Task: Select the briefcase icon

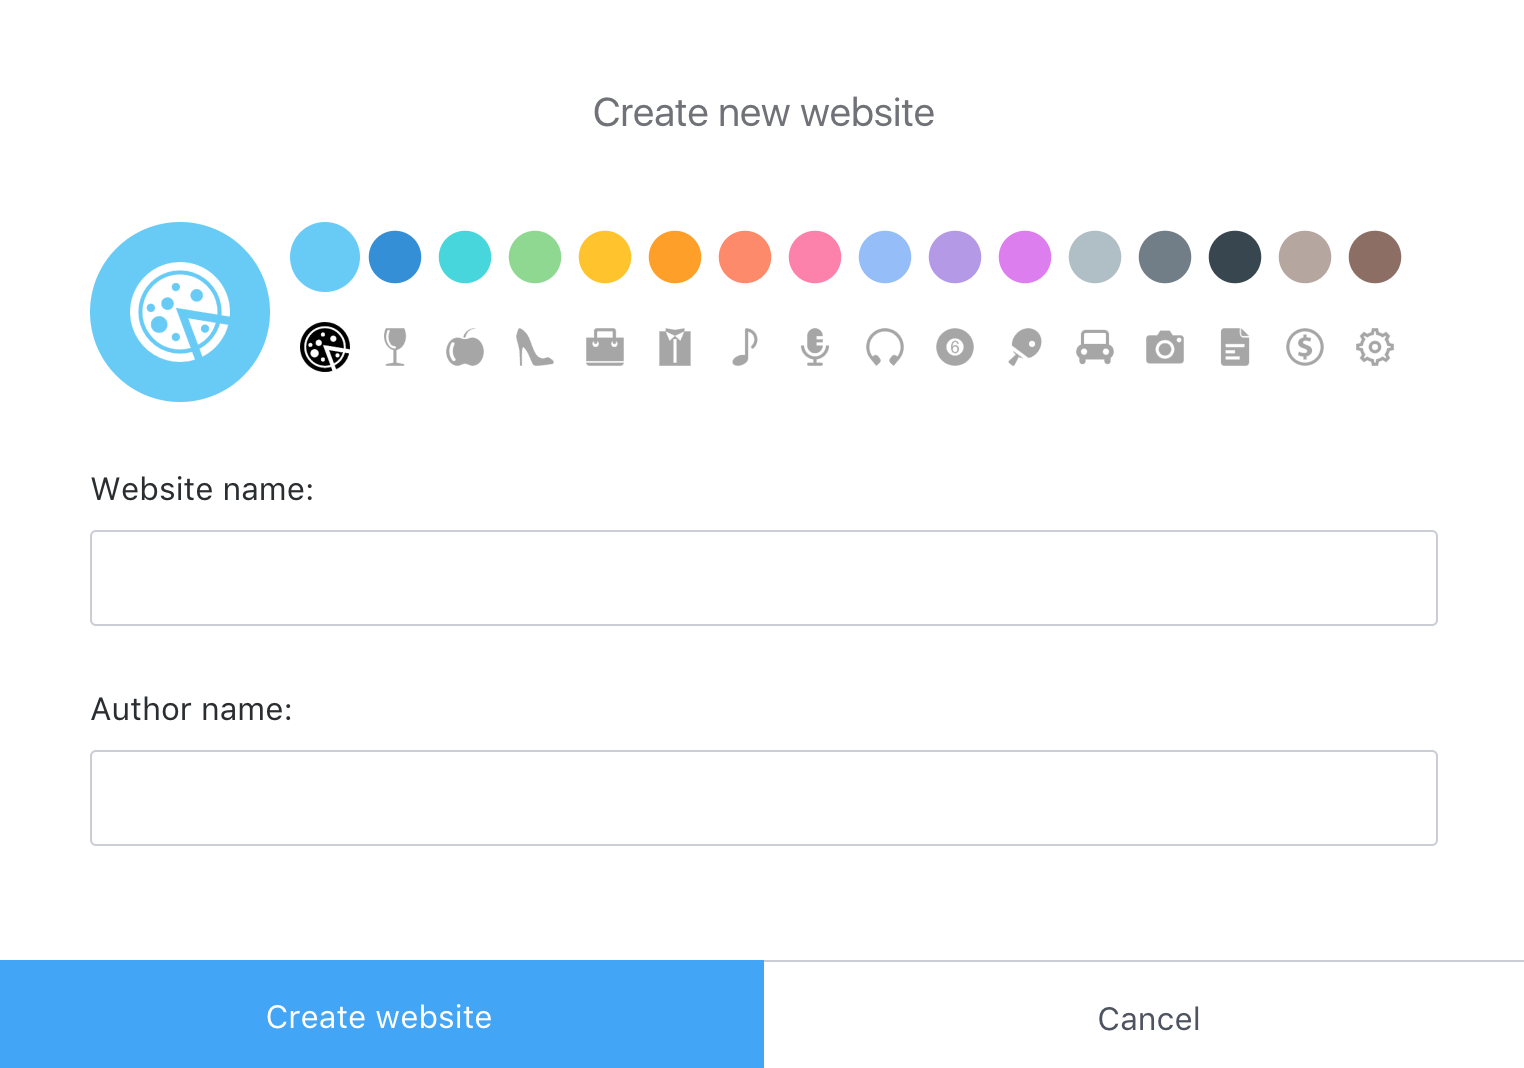Action: pyautogui.click(x=605, y=347)
